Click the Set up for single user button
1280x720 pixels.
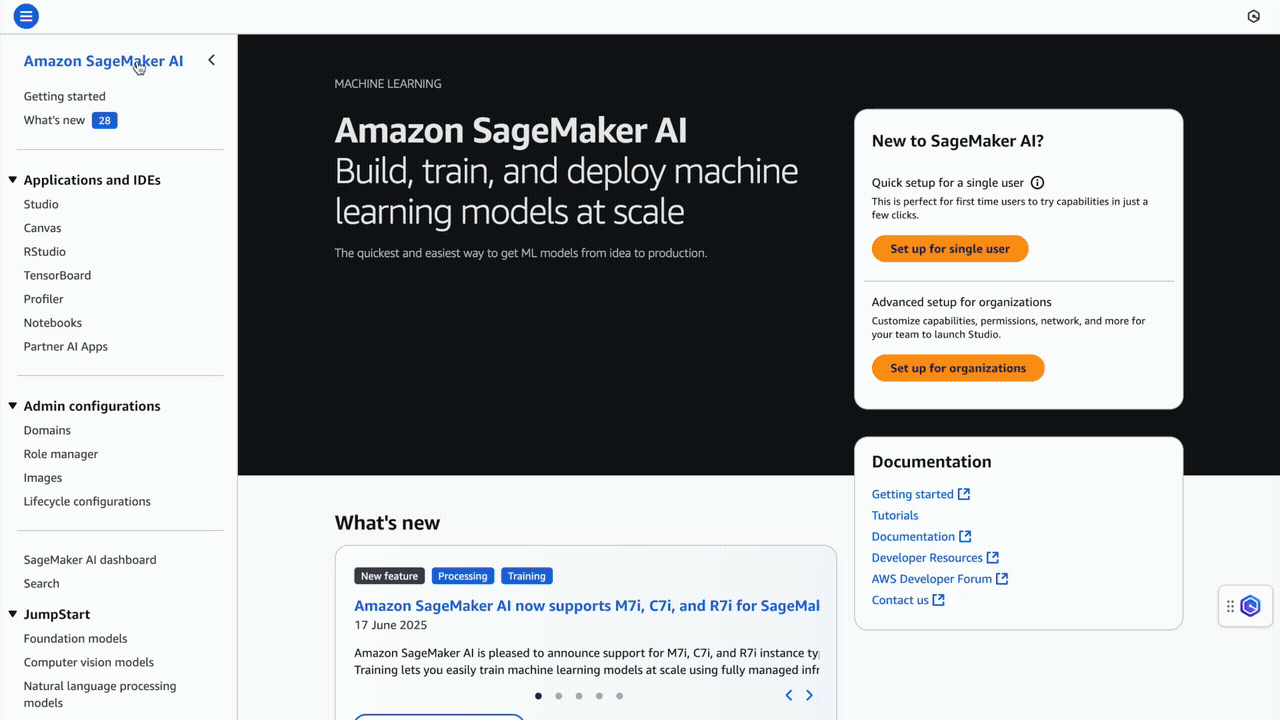coord(949,248)
